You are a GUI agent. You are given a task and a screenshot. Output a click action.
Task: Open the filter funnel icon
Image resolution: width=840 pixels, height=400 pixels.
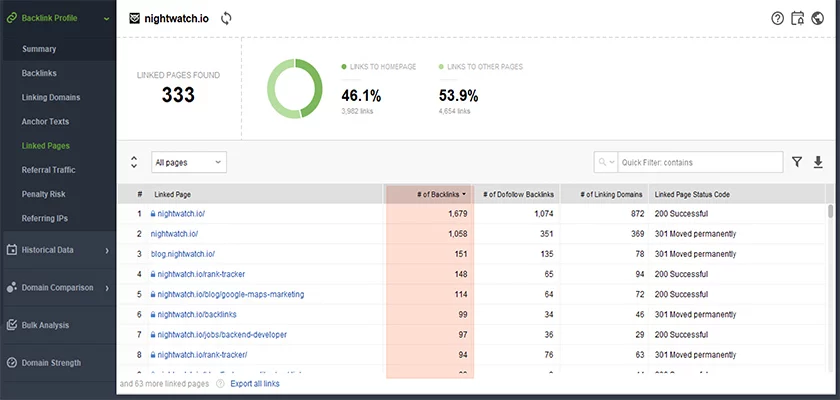[797, 162]
